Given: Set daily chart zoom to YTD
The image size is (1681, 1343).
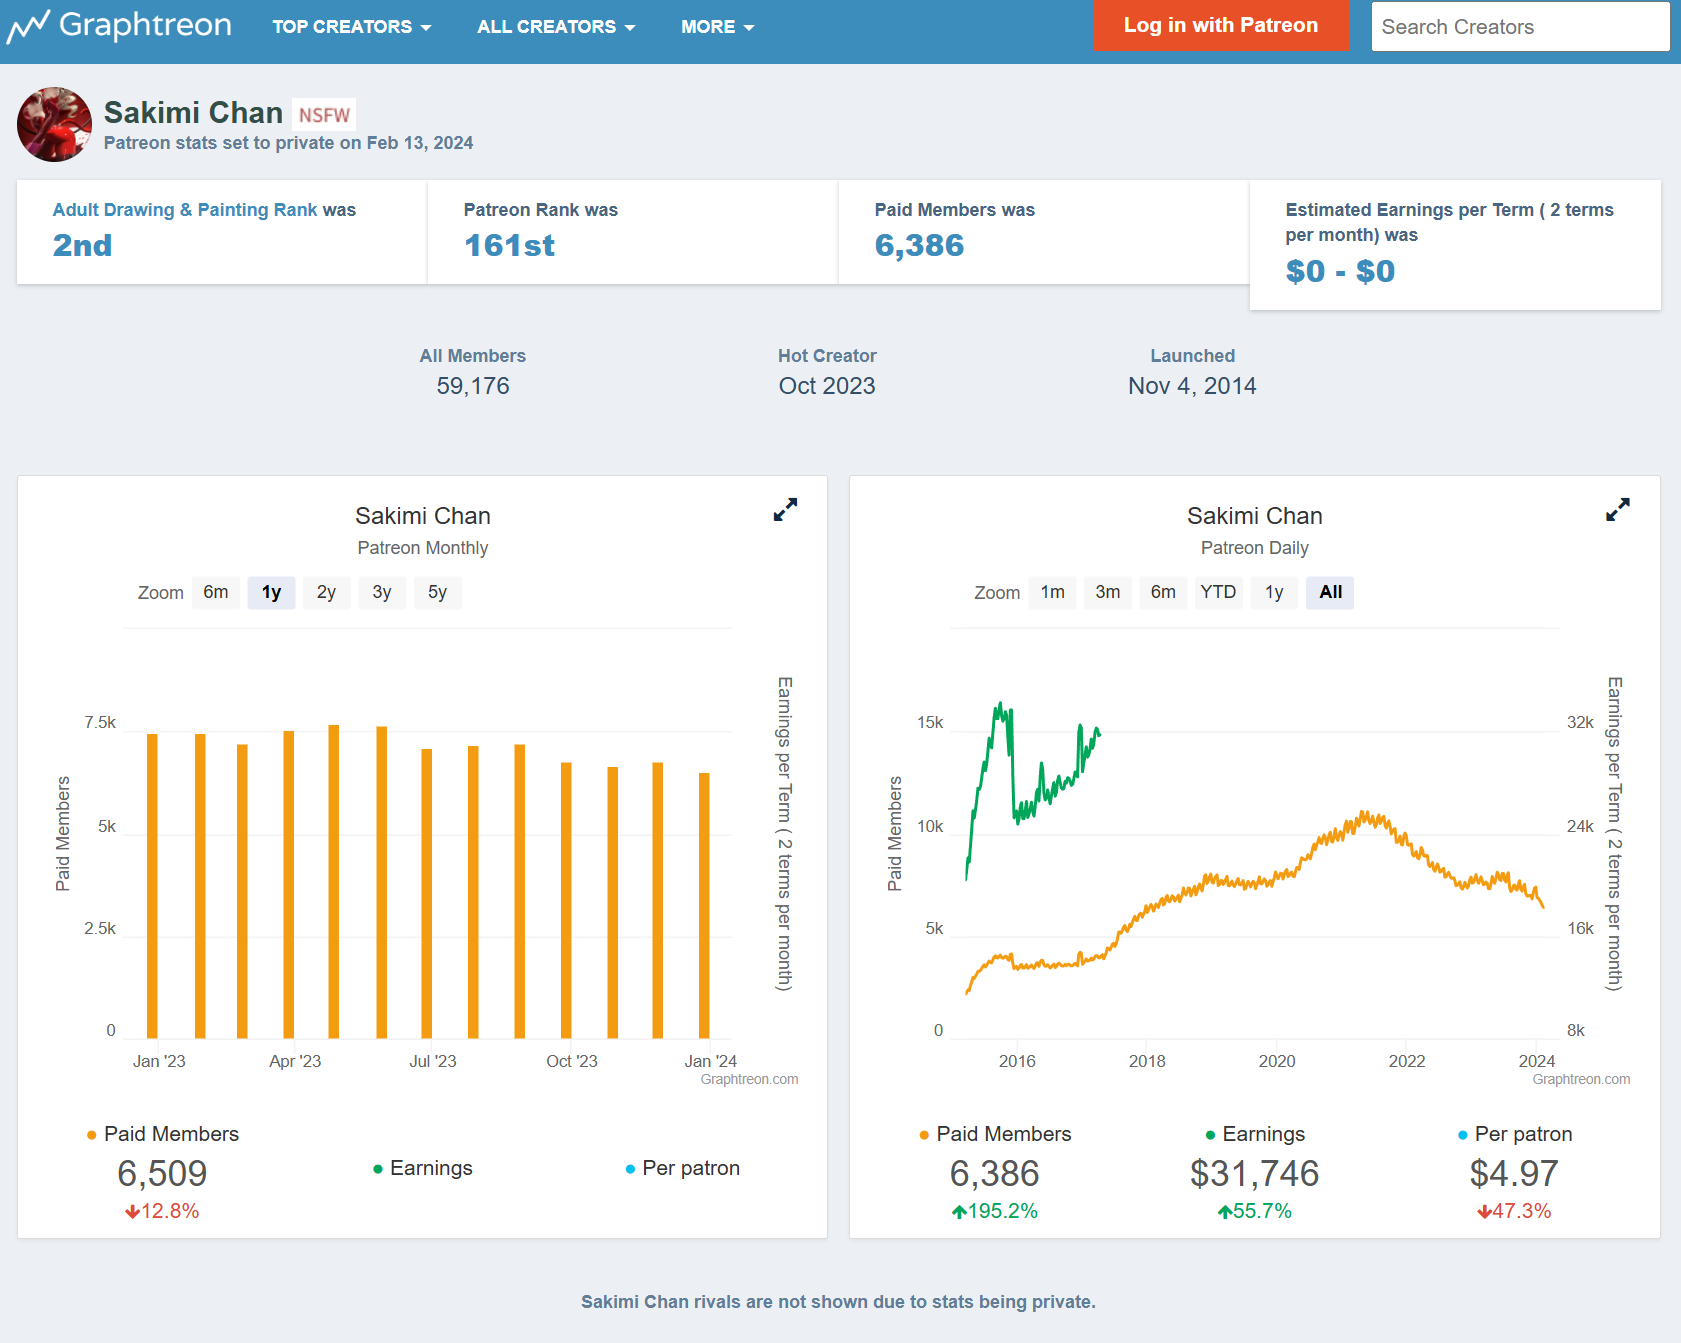Looking at the screenshot, I should point(1218,592).
